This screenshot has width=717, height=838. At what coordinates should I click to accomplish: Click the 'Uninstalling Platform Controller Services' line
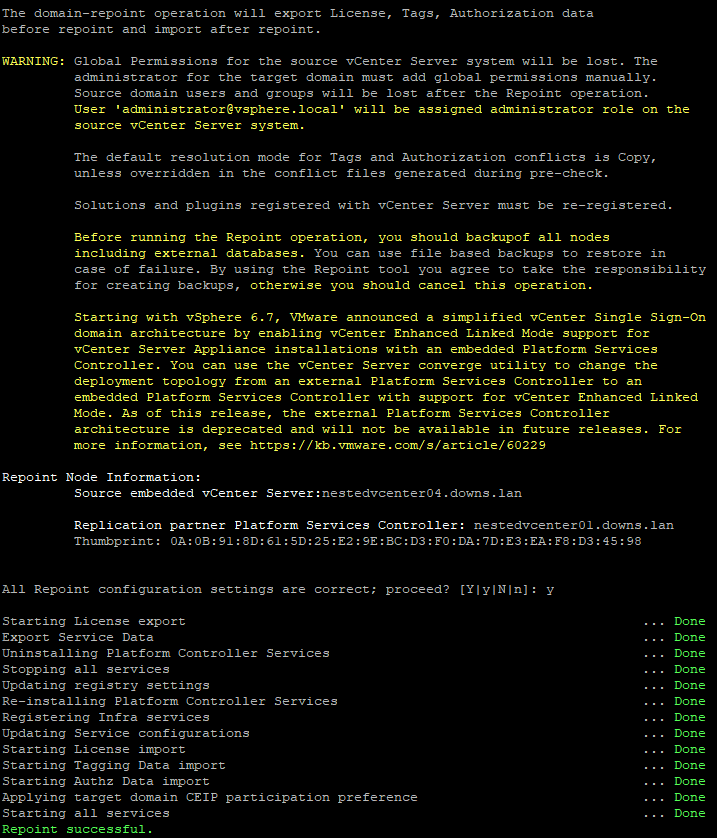tap(165, 653)
